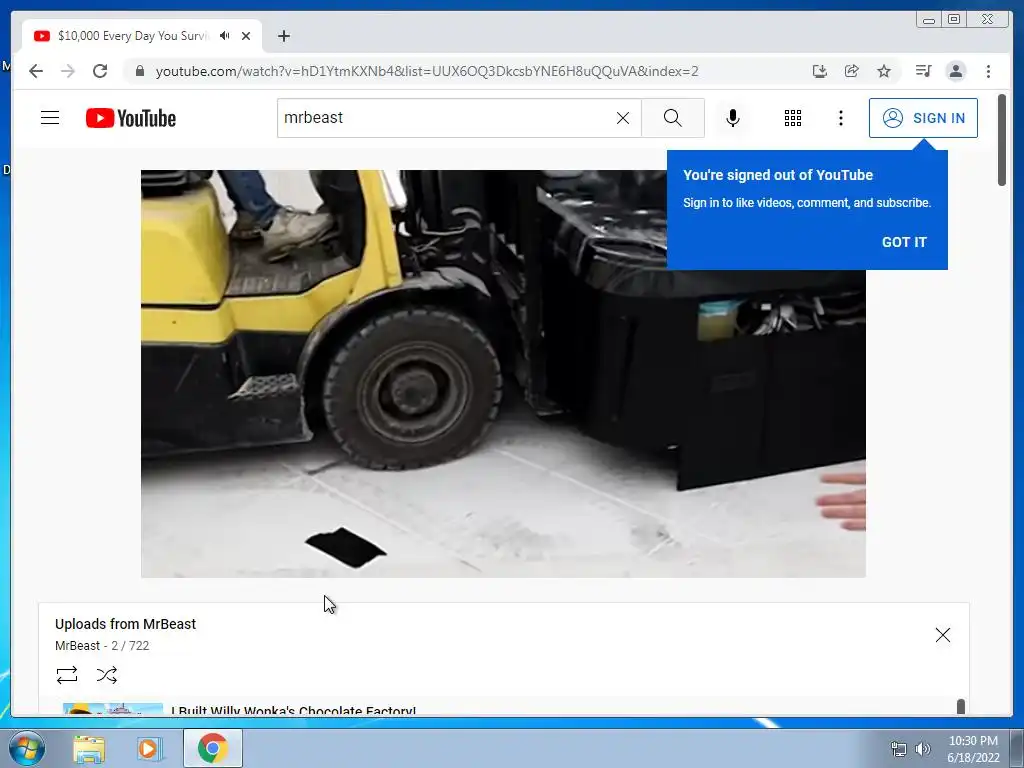
Task: Close the YouTube tab
Action: 246,36
